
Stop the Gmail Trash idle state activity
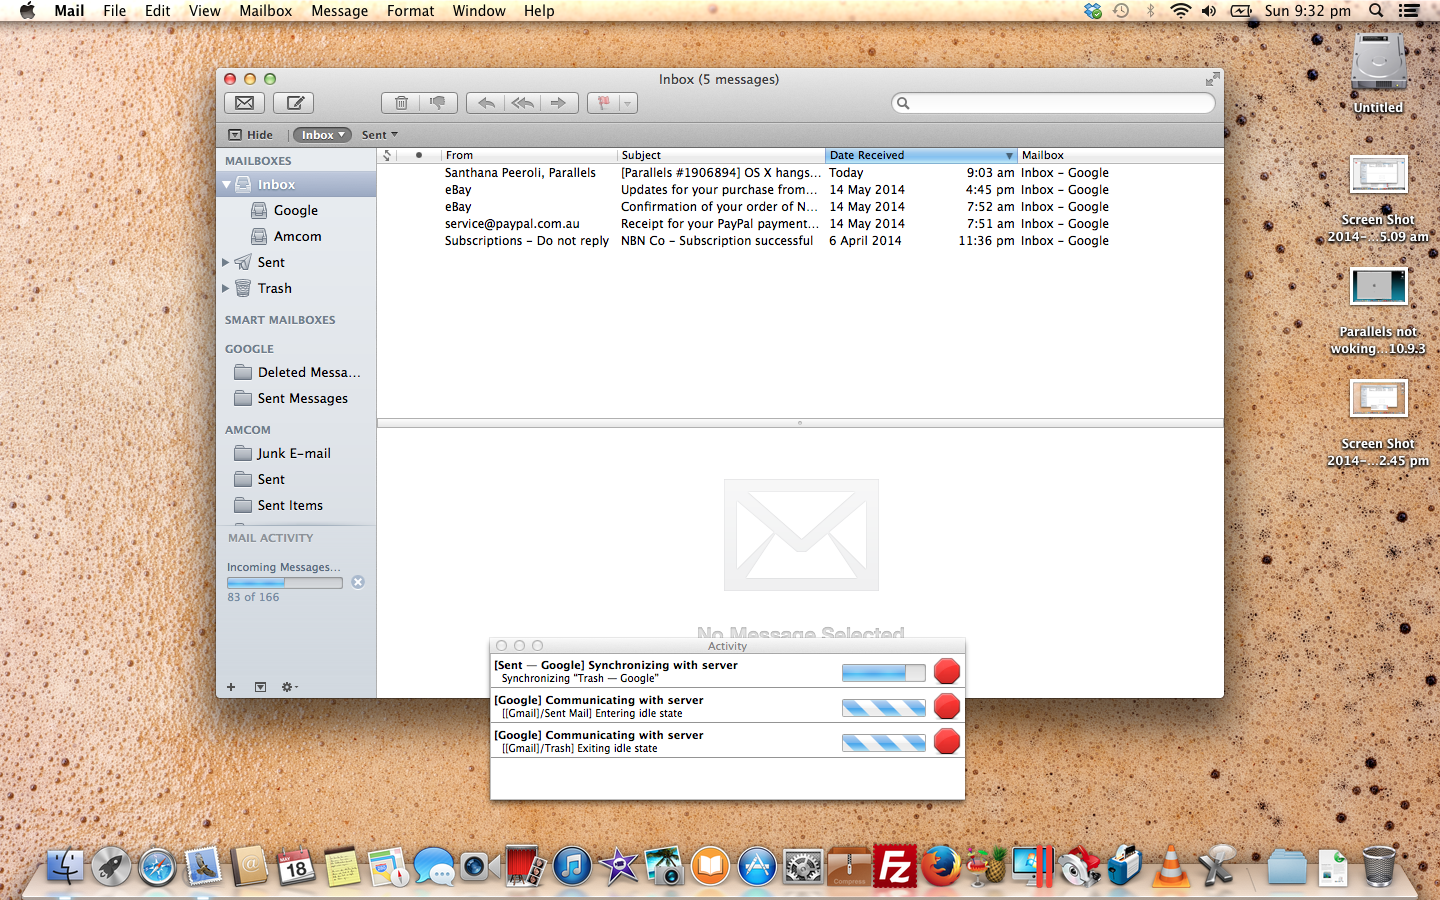pyautogui.click(x=947, y=741)
